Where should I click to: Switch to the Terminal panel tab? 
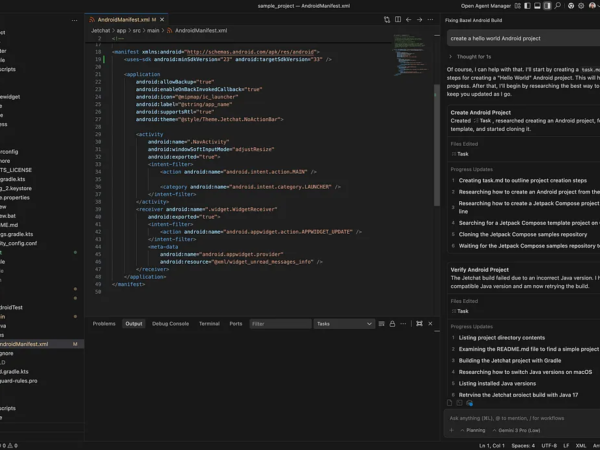(208, 324)
